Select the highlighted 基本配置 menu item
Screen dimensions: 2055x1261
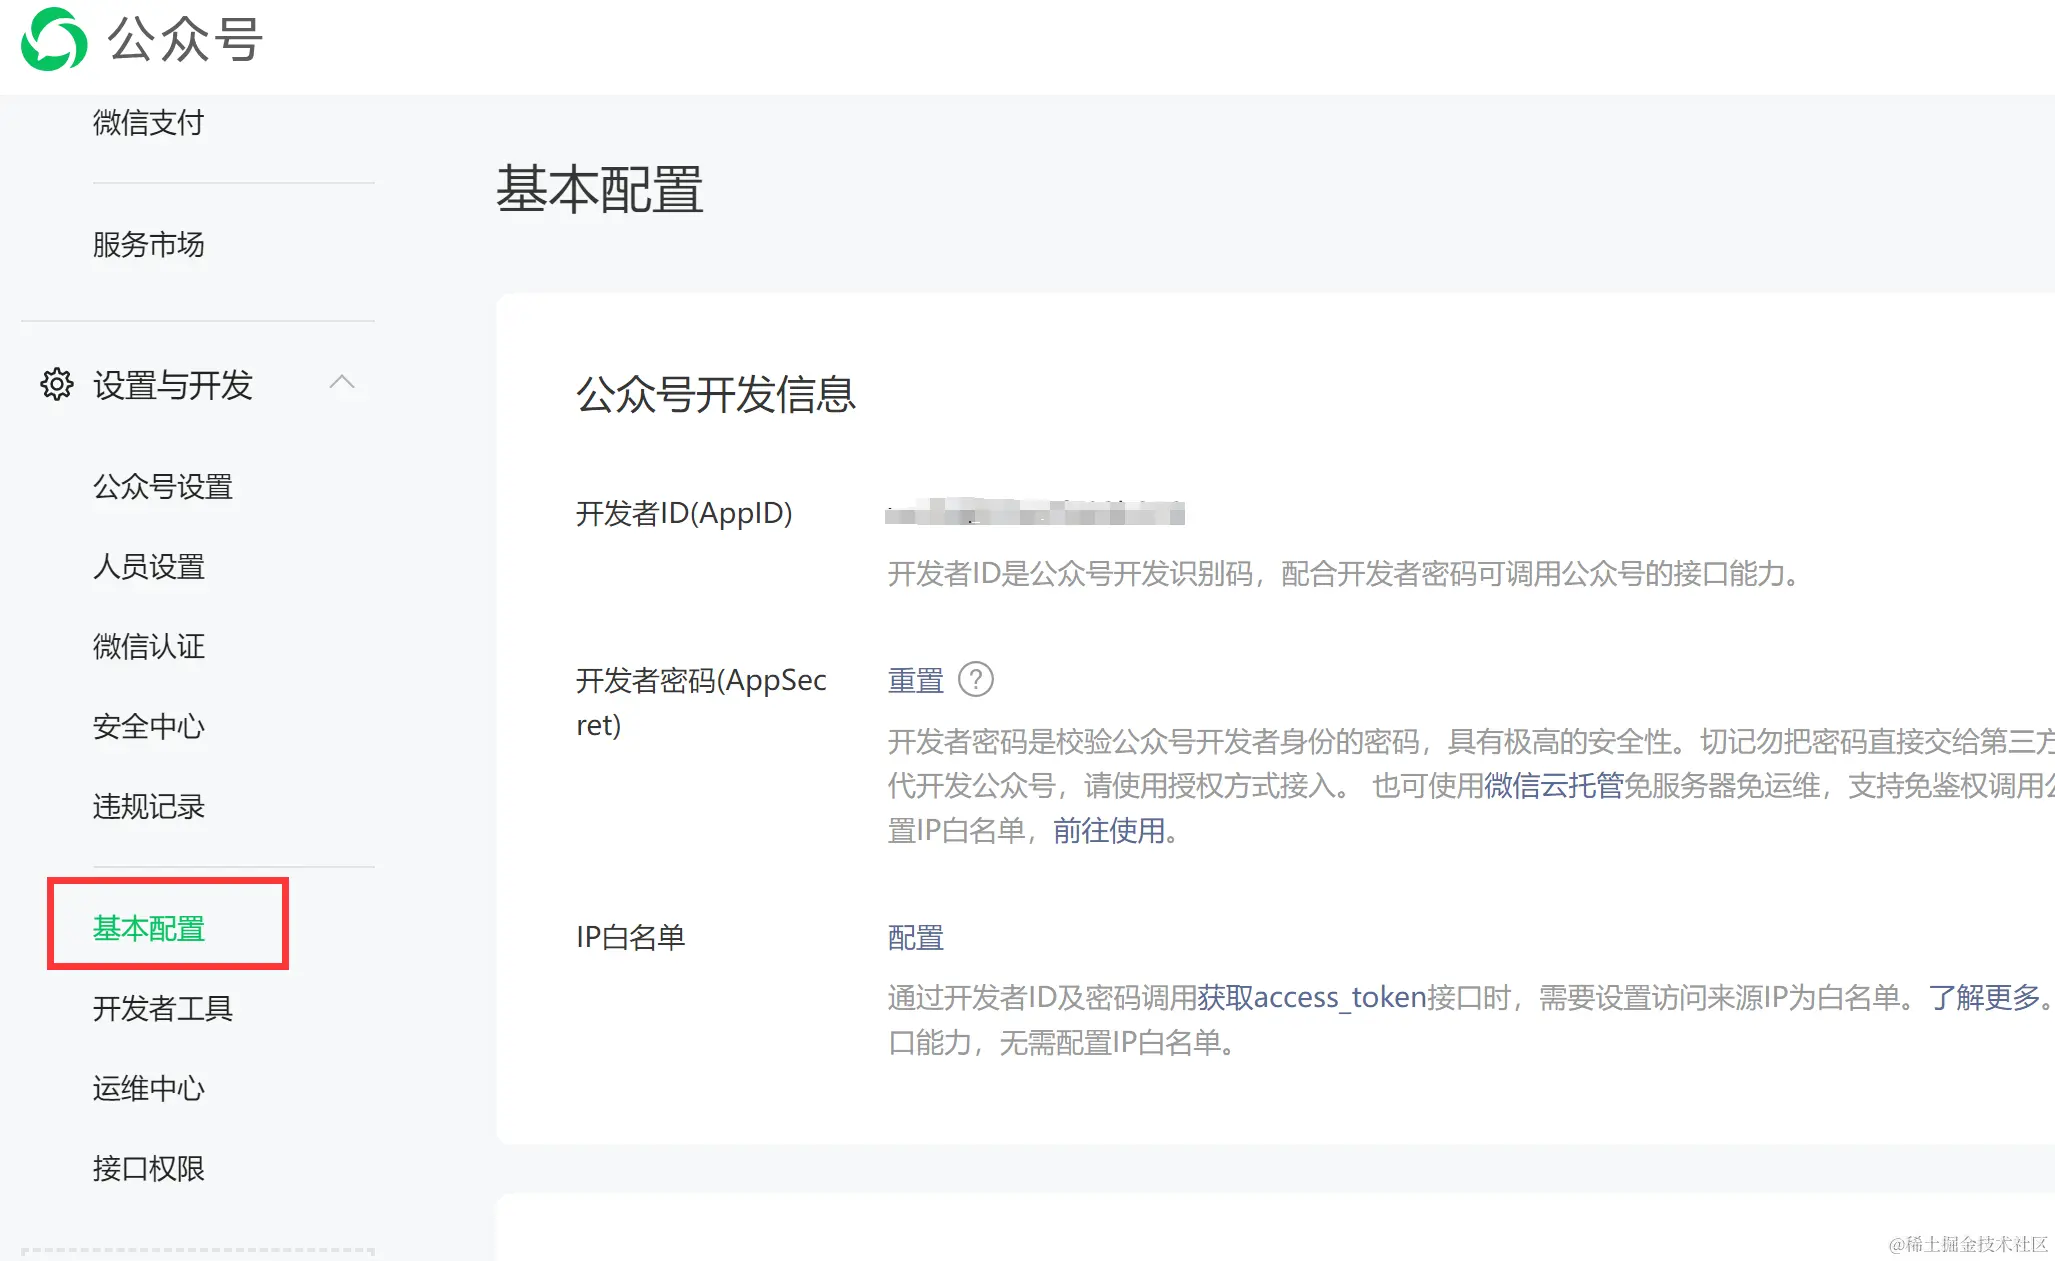click(148, 929)
